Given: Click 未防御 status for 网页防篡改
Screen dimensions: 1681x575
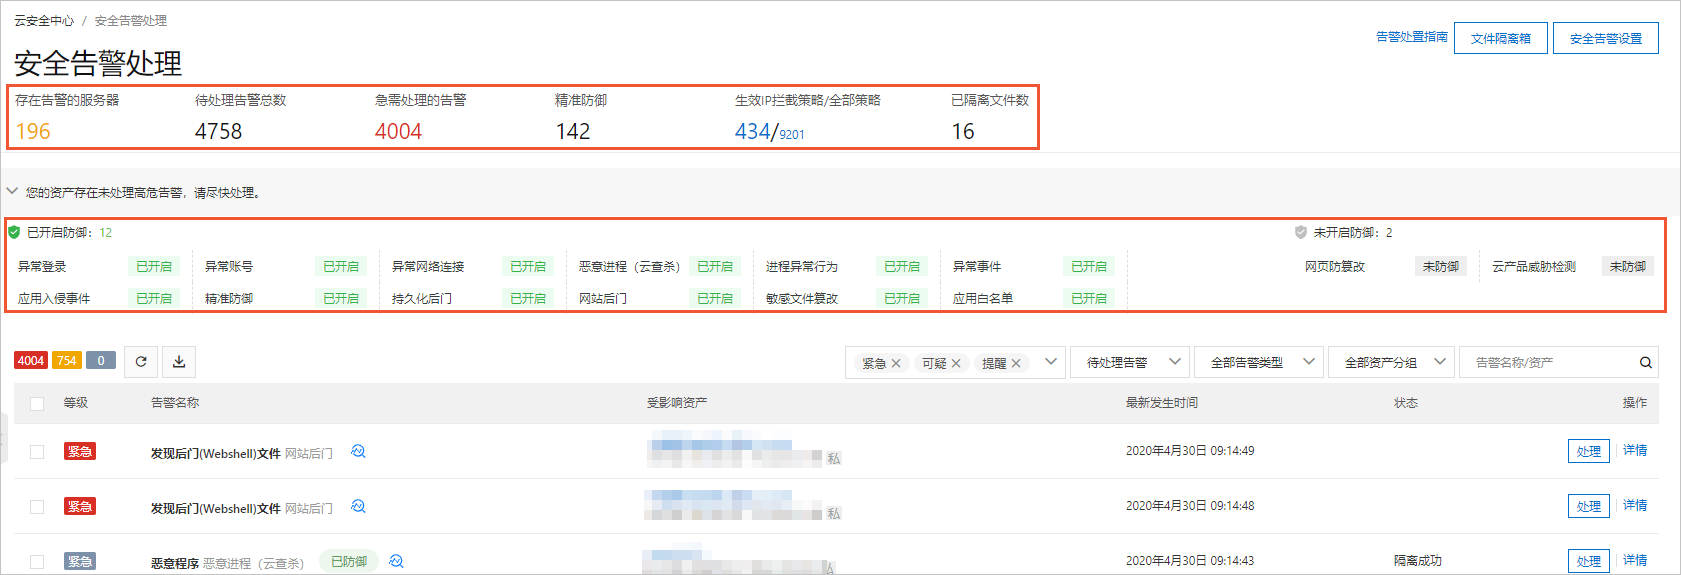Looking at the screenshot, I should (x=1441, y=267).
